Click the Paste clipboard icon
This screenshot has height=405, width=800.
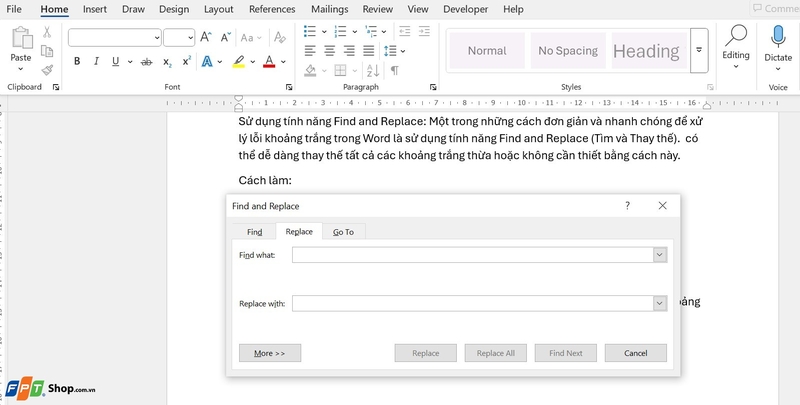coord(22,39)
